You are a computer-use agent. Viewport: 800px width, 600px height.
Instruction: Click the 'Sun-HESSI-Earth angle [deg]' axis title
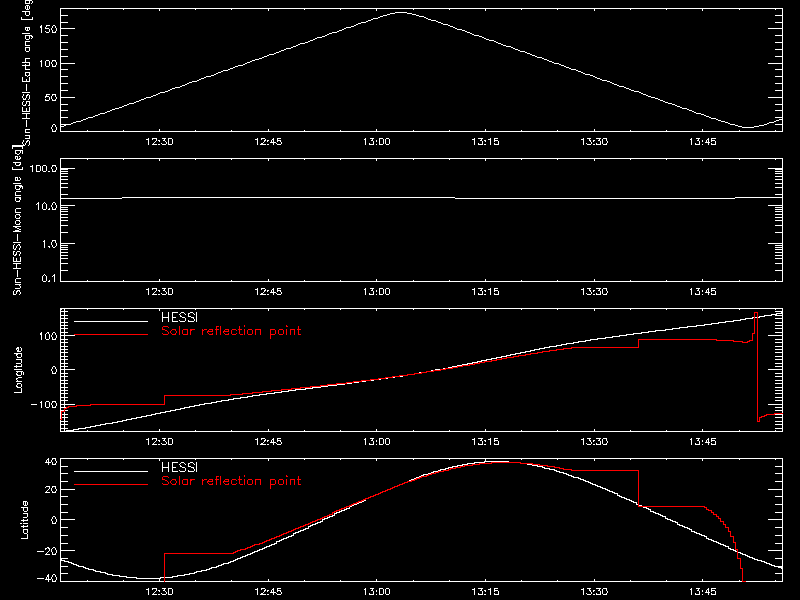(27, 71)
